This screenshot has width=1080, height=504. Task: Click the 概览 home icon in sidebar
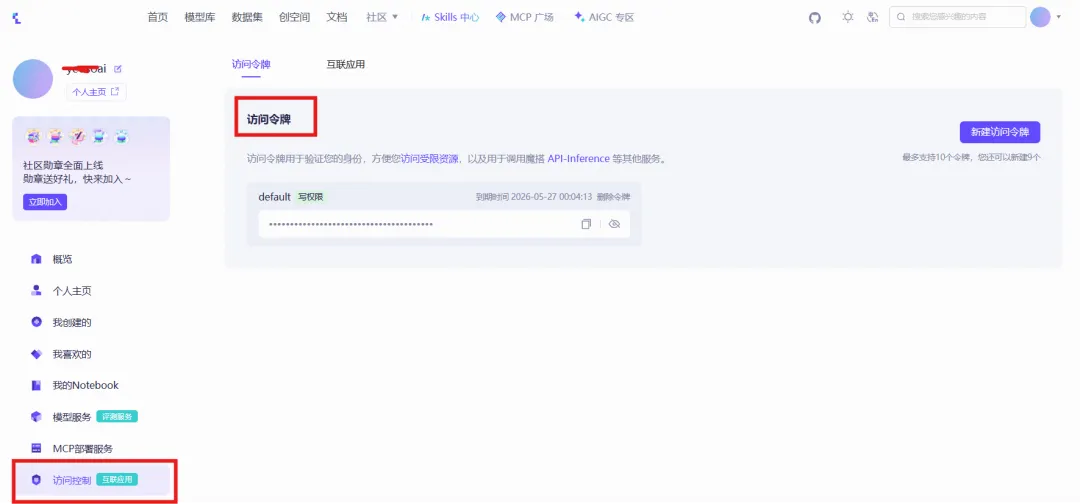click(37, 259)
